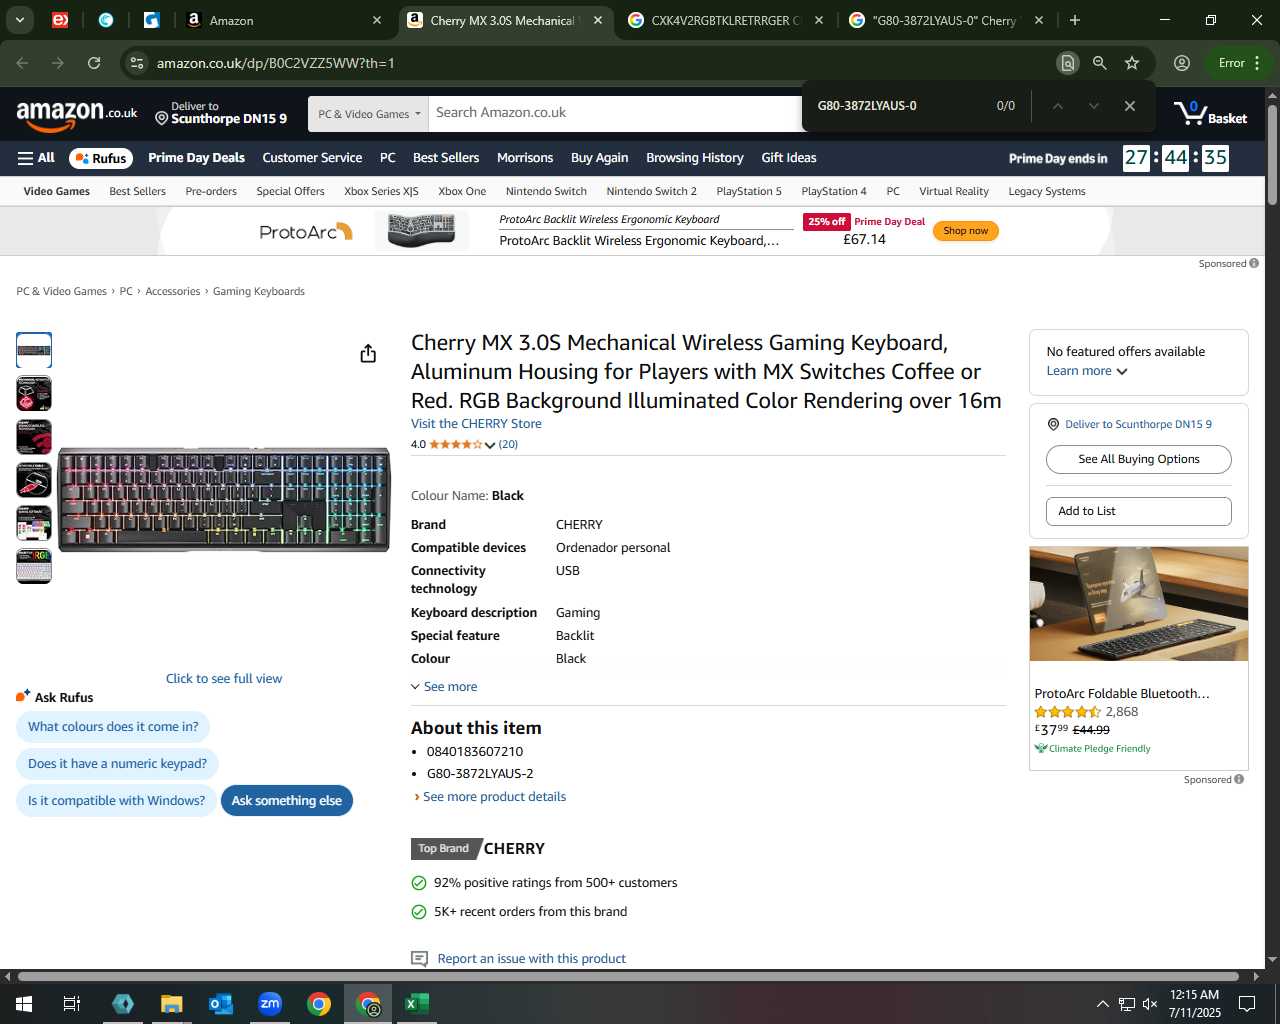Open Prime Day Deals nav item

(196, 158)
